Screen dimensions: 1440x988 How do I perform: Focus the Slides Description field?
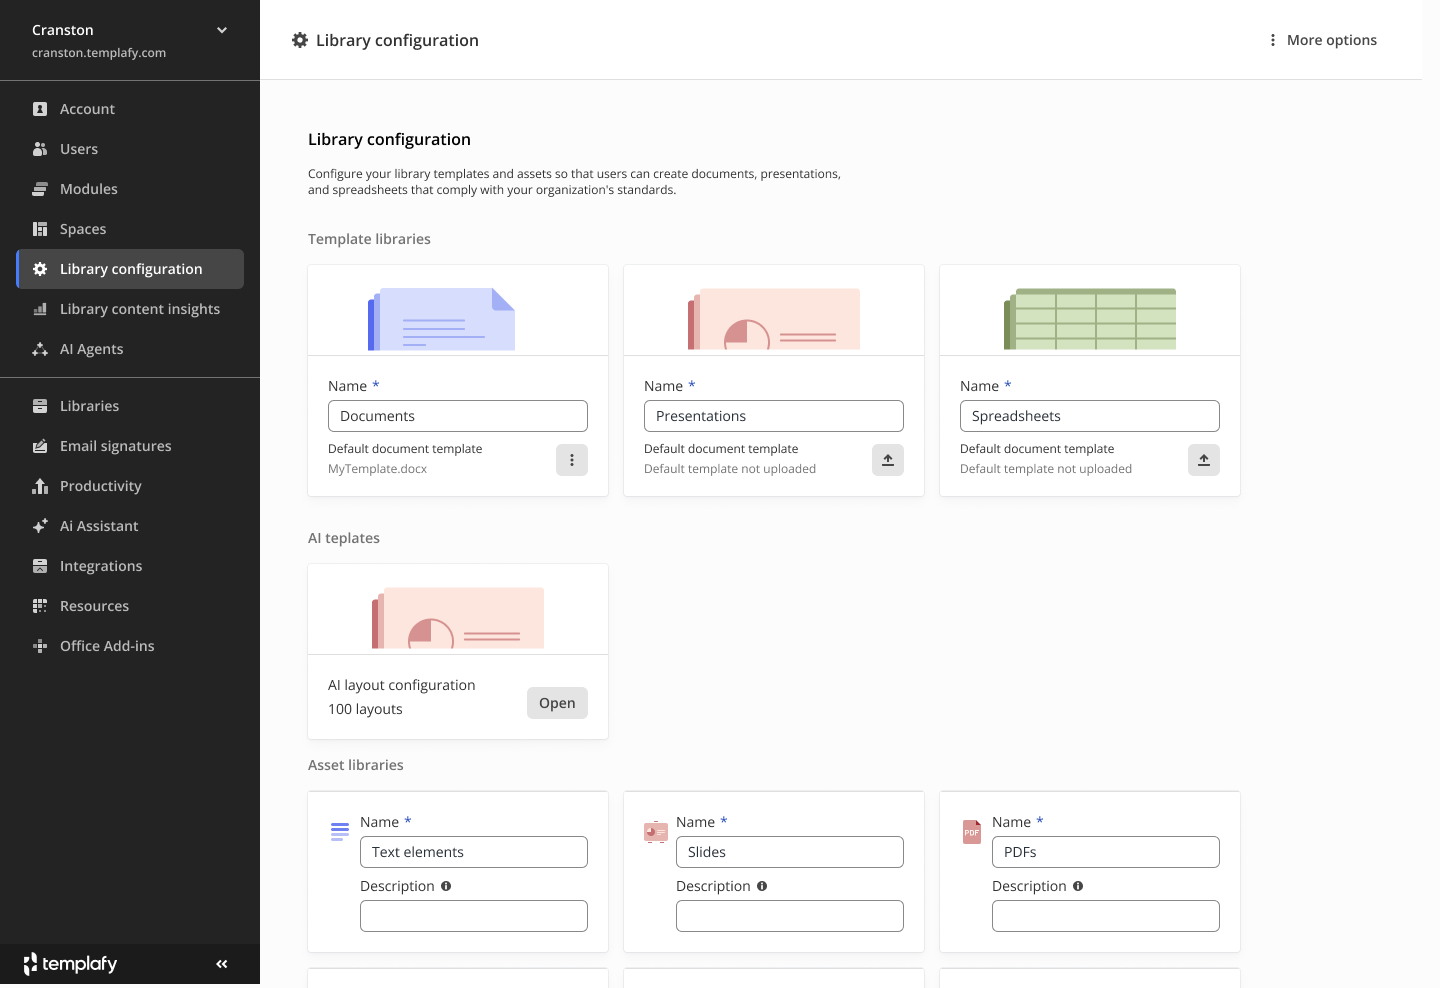(x=790, y=916)
